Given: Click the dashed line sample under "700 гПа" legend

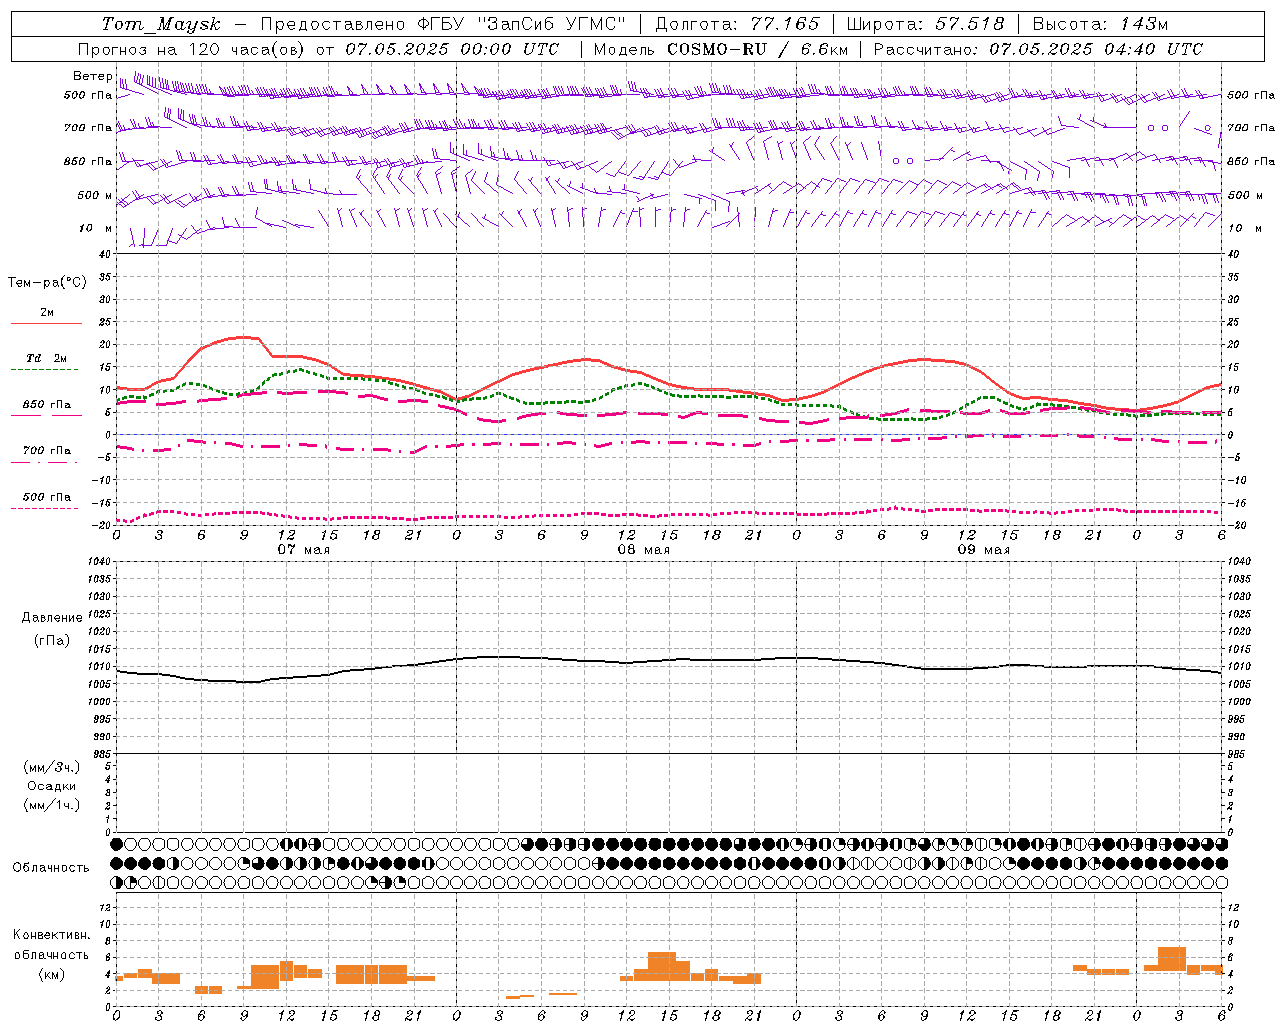Looking at the screenshot, I should tap(45, 462).
